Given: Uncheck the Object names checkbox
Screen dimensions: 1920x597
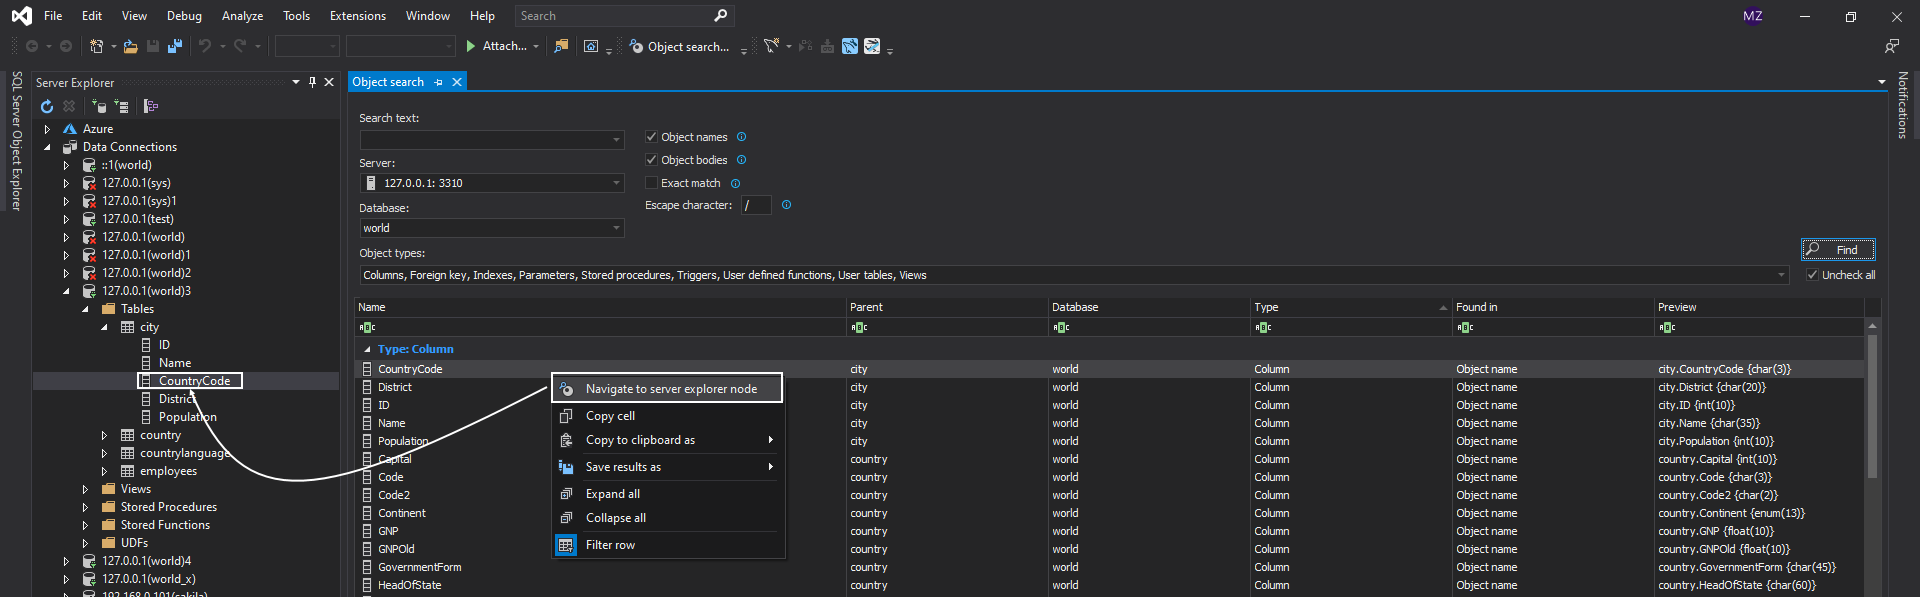Looking at the screenshot, I should 651,137.
